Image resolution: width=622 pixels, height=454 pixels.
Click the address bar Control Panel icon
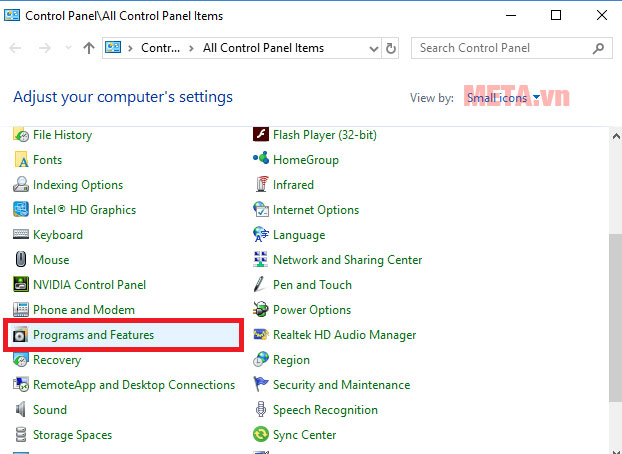pos(113,48)
